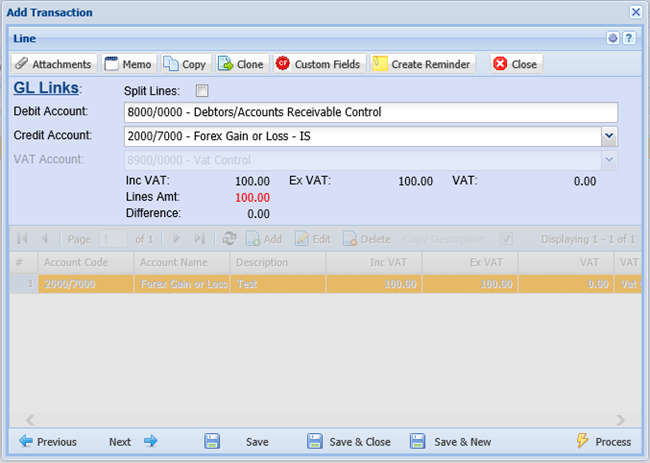
Task: Click Save & Close button
Action: point(349,441)
